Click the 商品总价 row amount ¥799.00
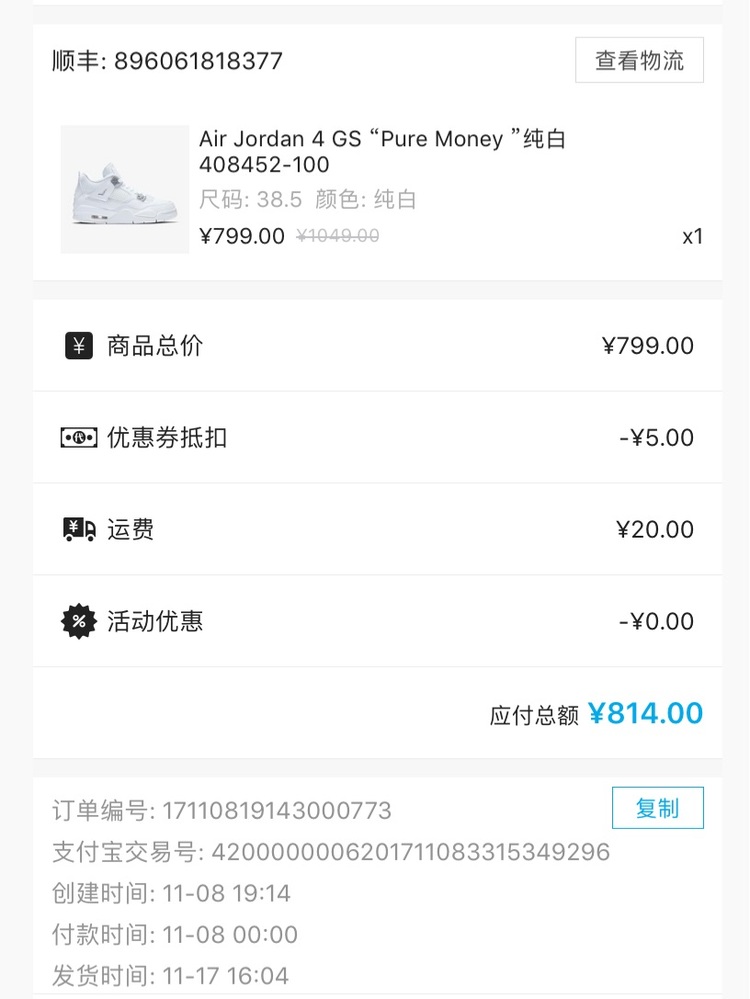This screenshot has height=999, width=750. 647,346
